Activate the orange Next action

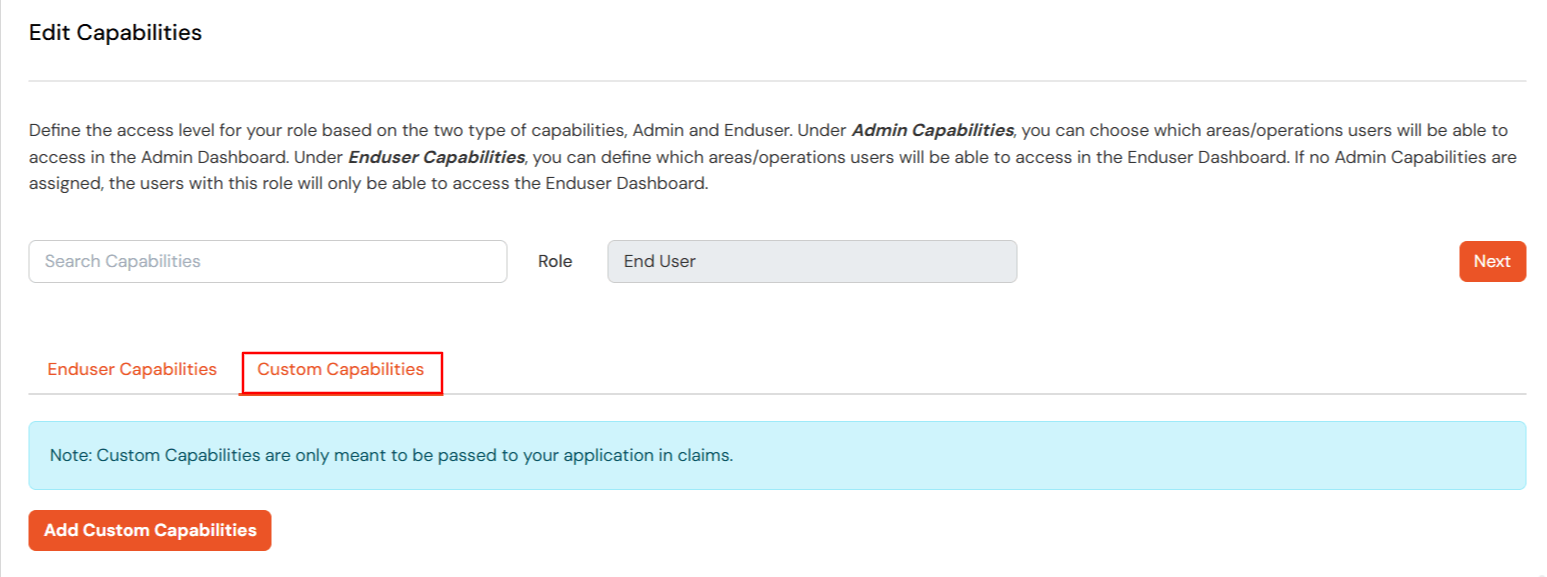1492,261
